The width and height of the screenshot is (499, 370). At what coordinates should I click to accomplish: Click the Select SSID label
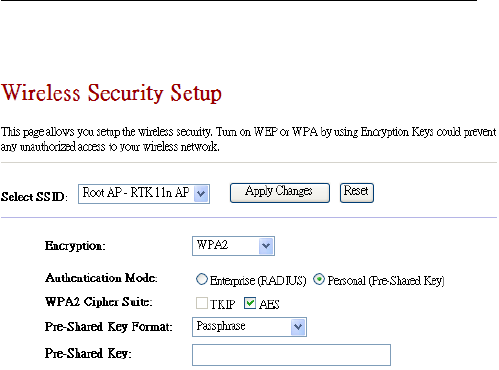34,197
